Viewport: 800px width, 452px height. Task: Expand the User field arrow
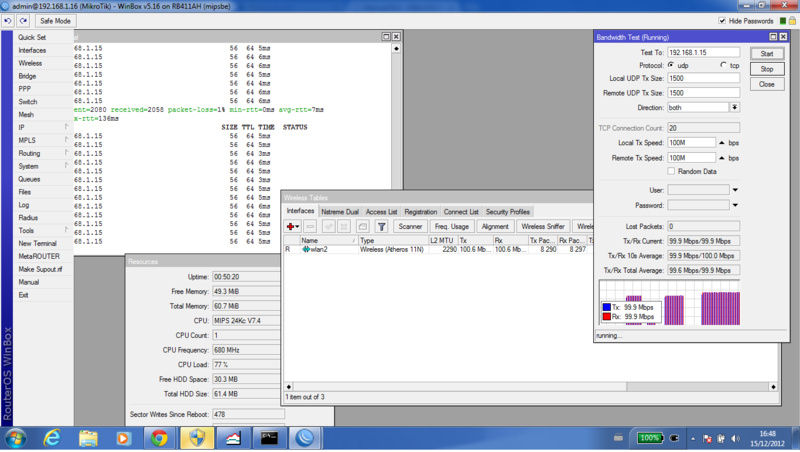pos(735,190)
